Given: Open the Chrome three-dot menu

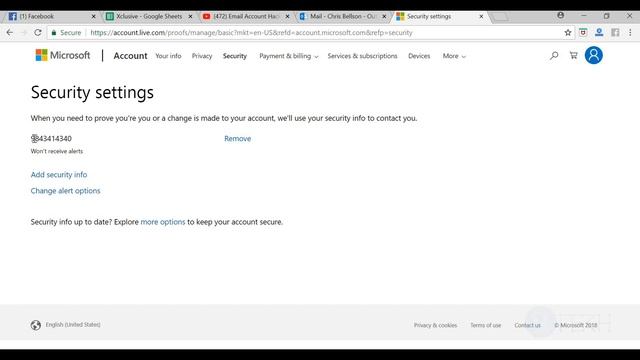Looking at the screenshot, I should click(630, 33).
